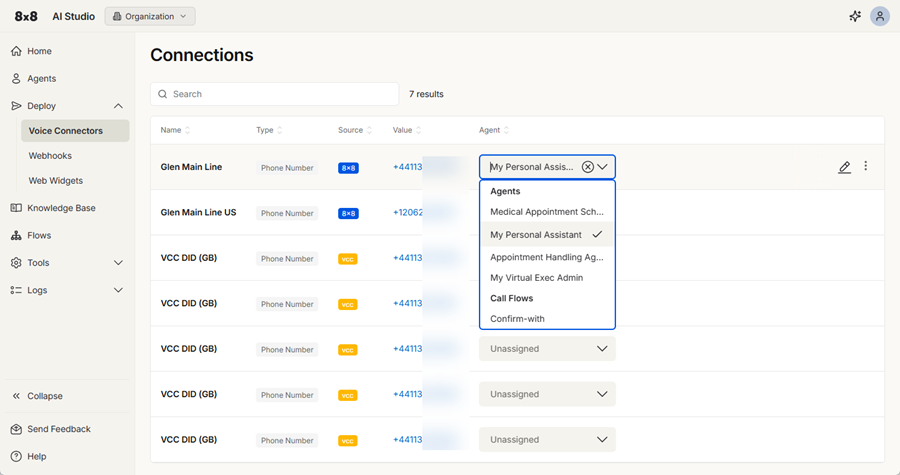Image resolution: width=900 pixels, height=475 pixels.
Task: Open Glen Main Line more options menu
Action: (x=866, y=166)
